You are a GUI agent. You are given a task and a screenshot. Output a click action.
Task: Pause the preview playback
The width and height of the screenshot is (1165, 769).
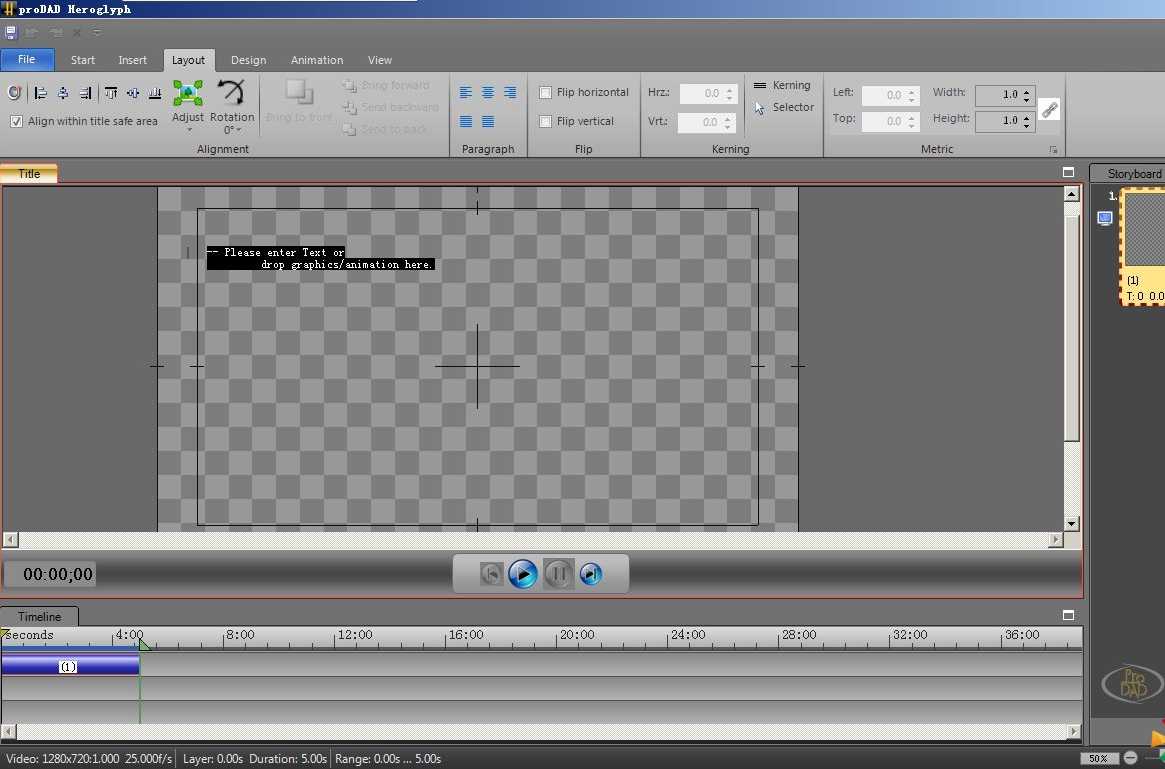559,574
